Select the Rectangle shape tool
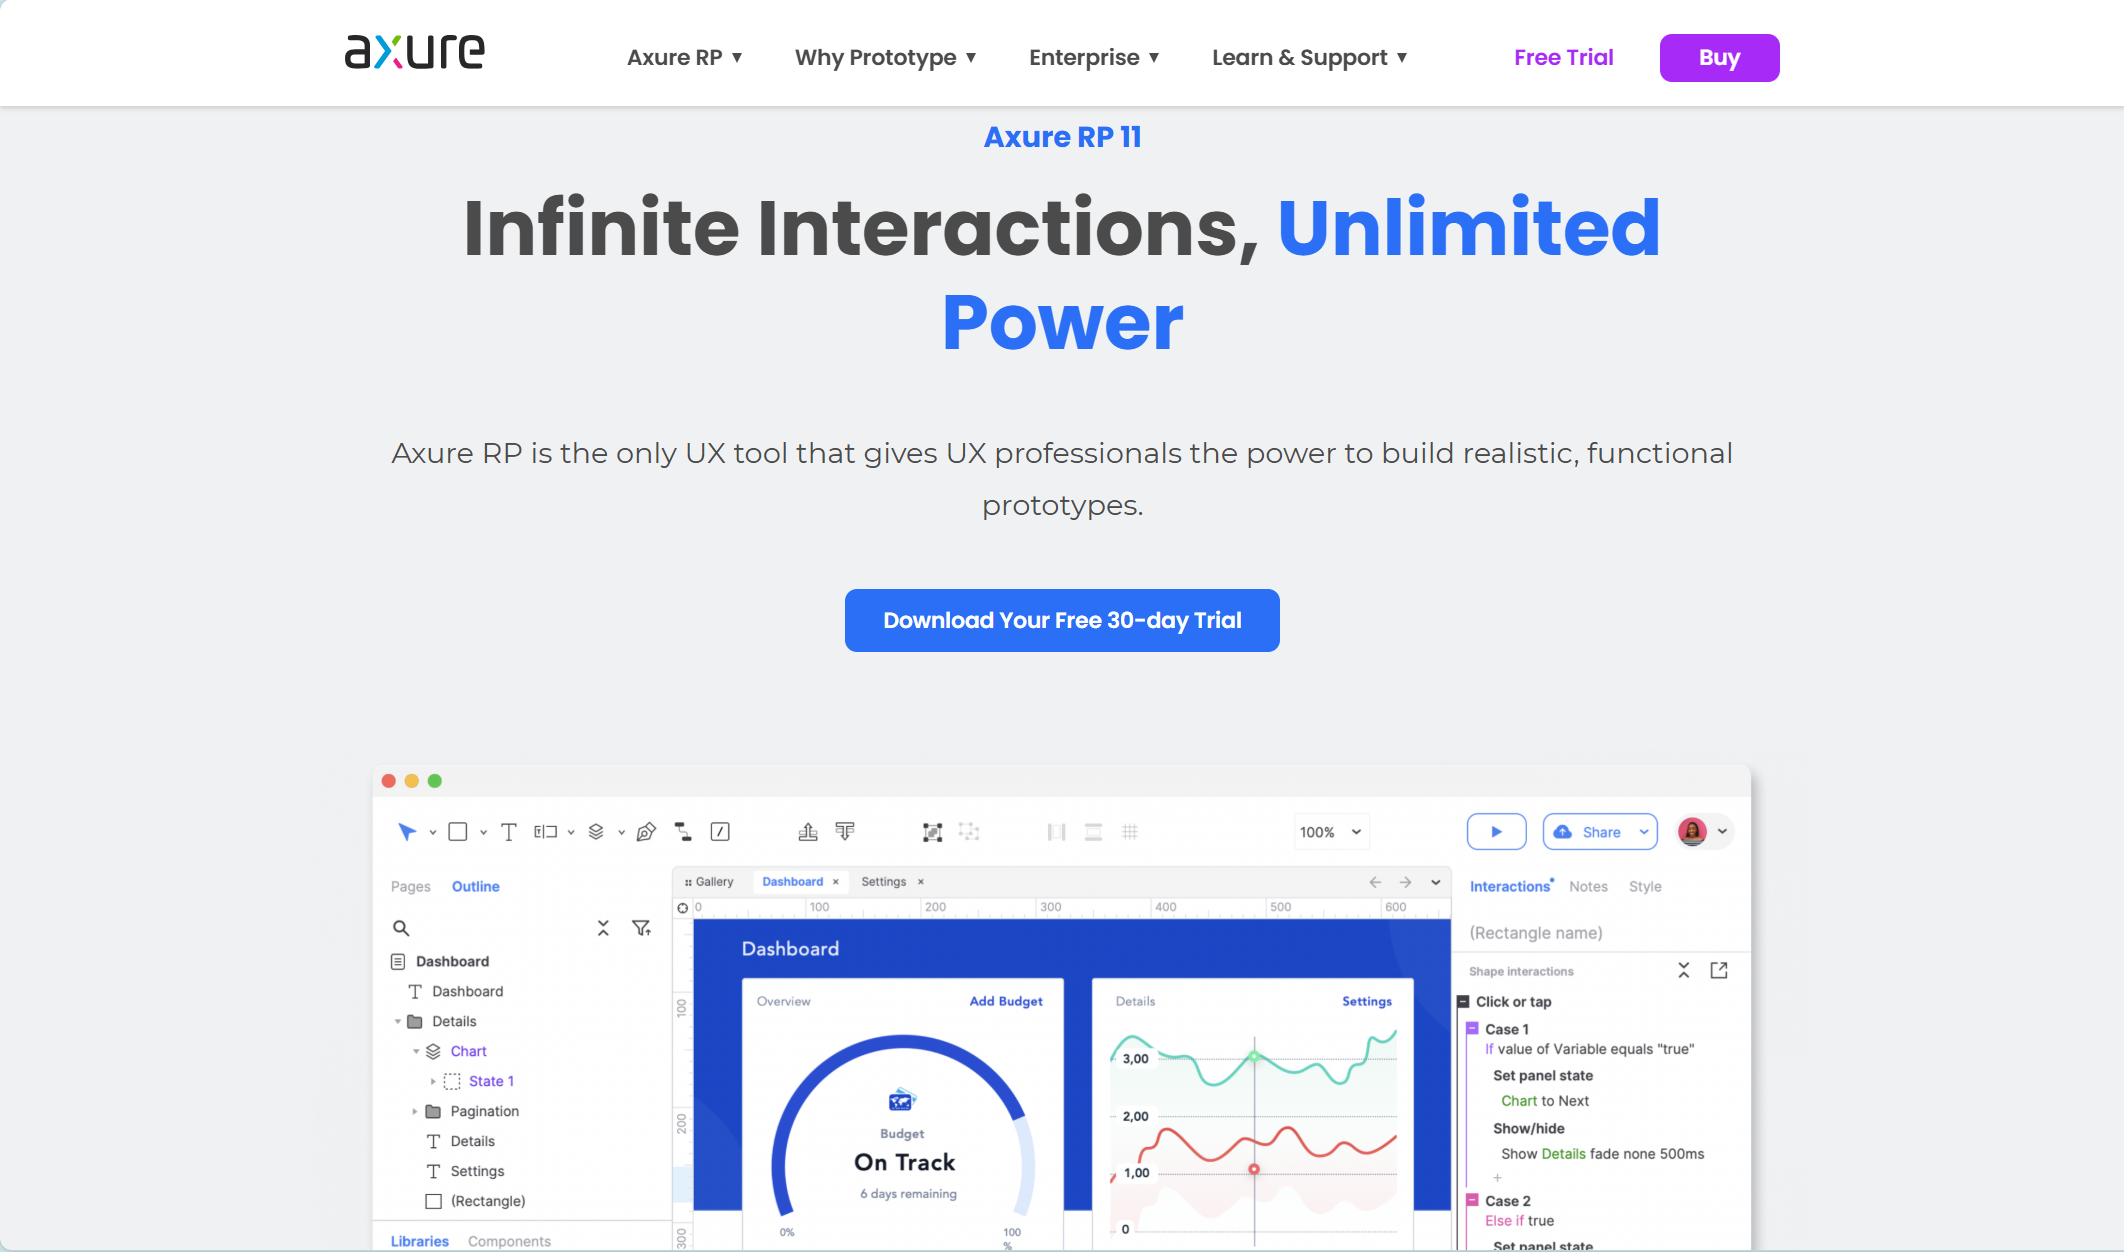This screenshot has height=1252, width=2124. [x=458, y=832]
